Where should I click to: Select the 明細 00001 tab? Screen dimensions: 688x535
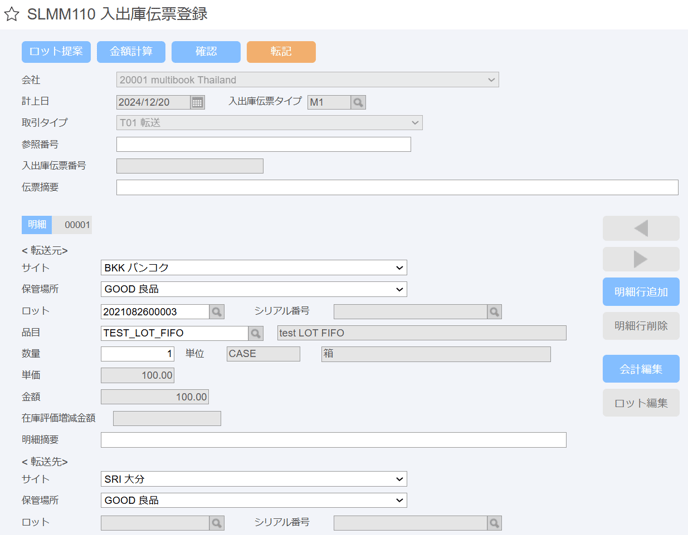pos(57,225)
